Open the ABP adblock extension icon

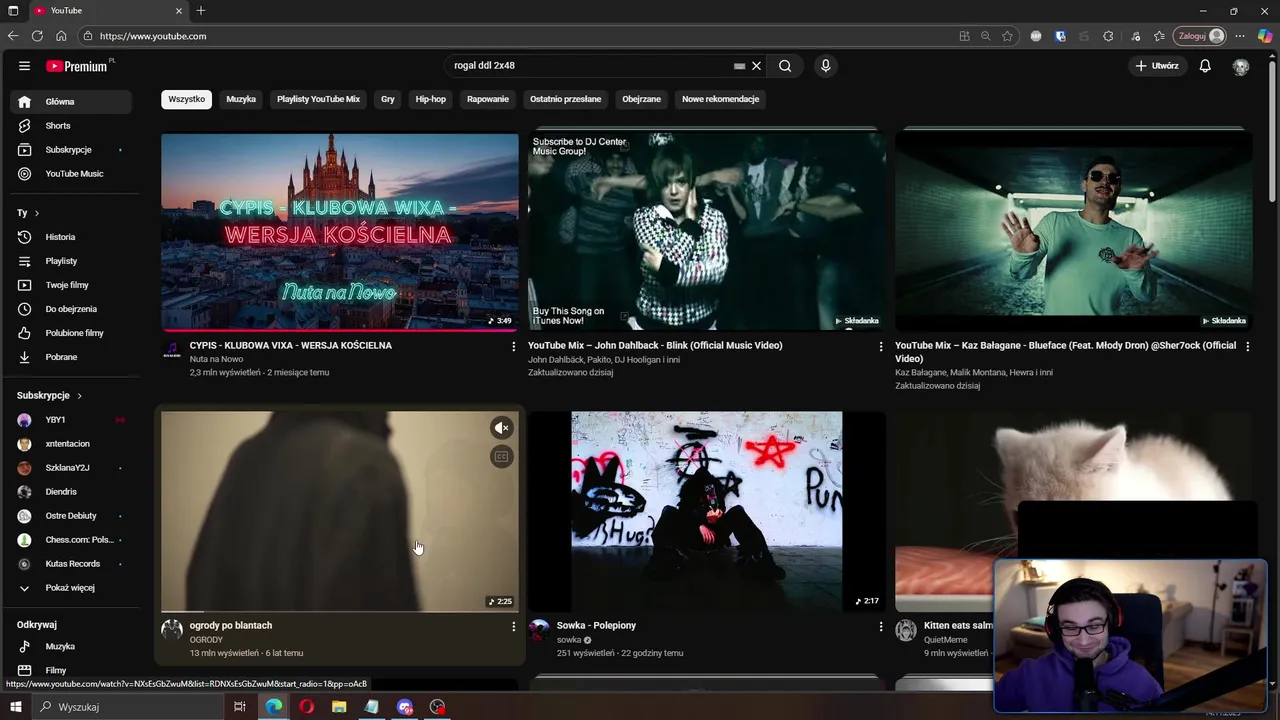1036,36
